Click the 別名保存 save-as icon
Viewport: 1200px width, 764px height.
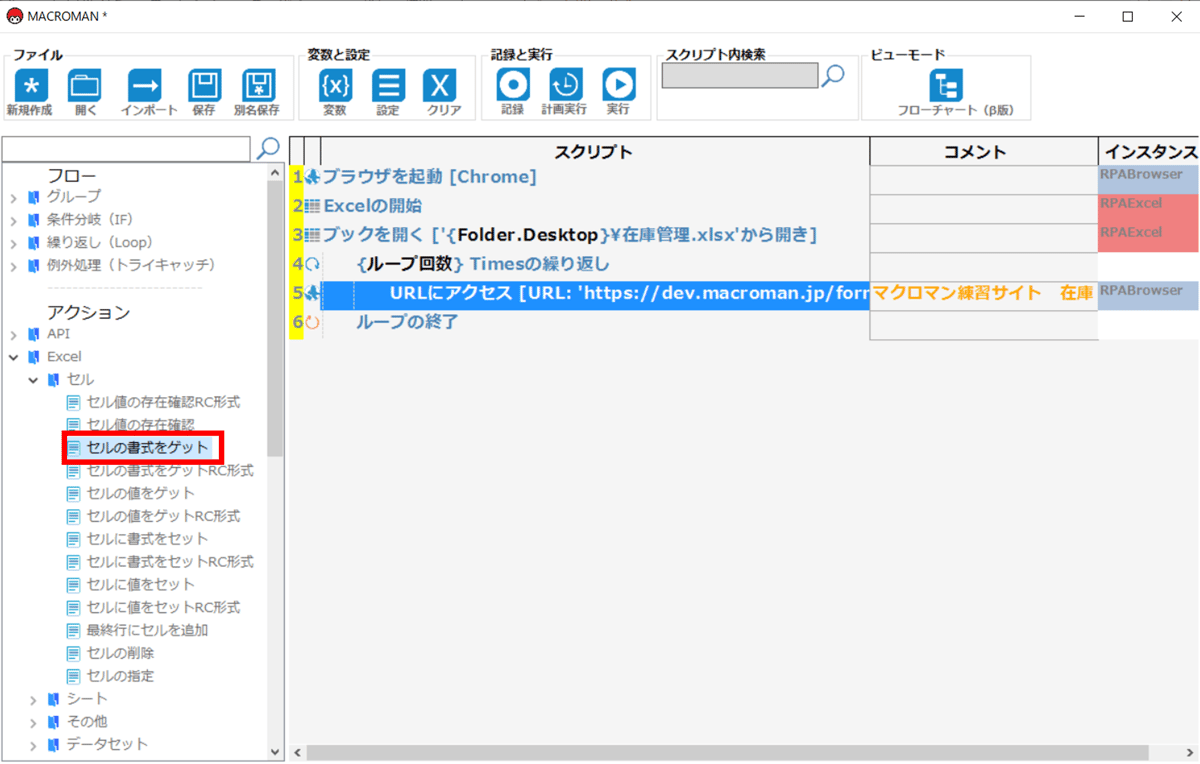(258, 86)
